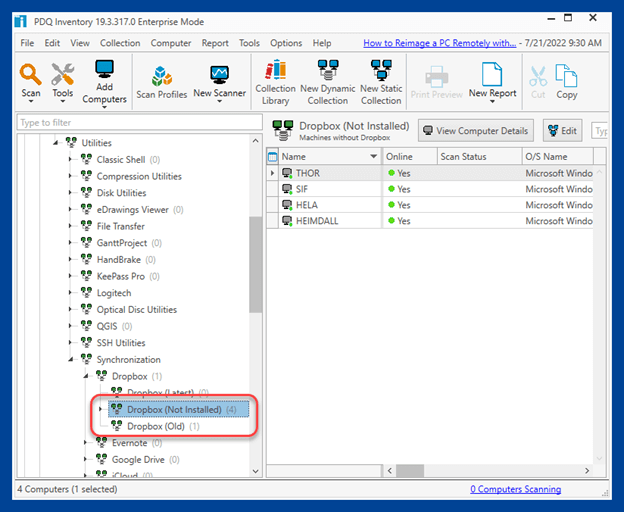Click the Copy toolbar icon
Viewport: 624px width, 512px height.
566,76
